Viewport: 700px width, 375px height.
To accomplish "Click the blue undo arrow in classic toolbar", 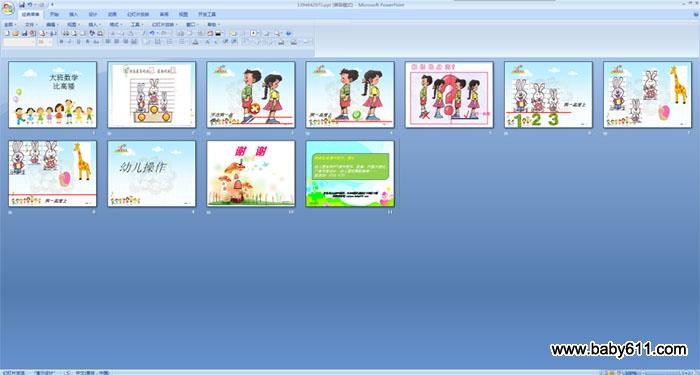I will 152,33.
